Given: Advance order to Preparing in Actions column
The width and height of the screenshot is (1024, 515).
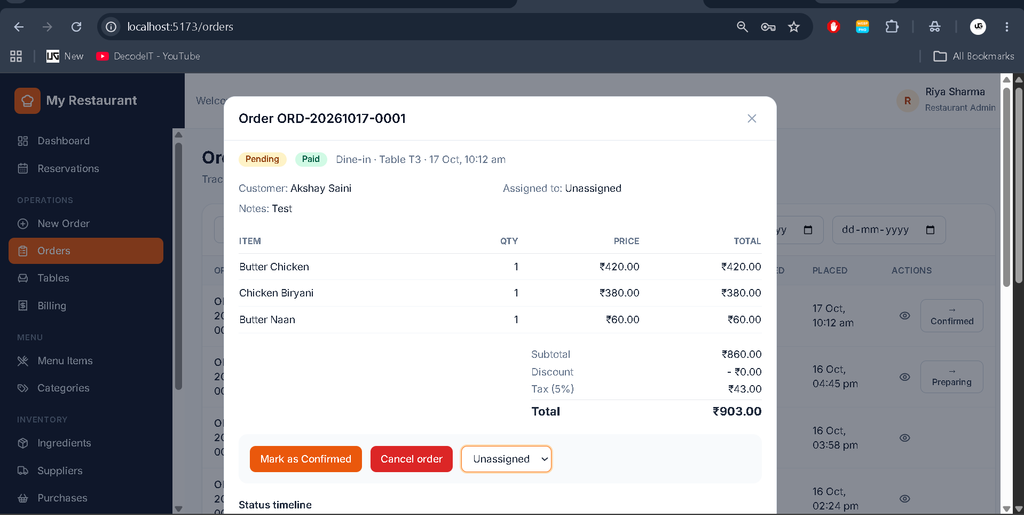Looking at the screenshot, I should [952, 377].
